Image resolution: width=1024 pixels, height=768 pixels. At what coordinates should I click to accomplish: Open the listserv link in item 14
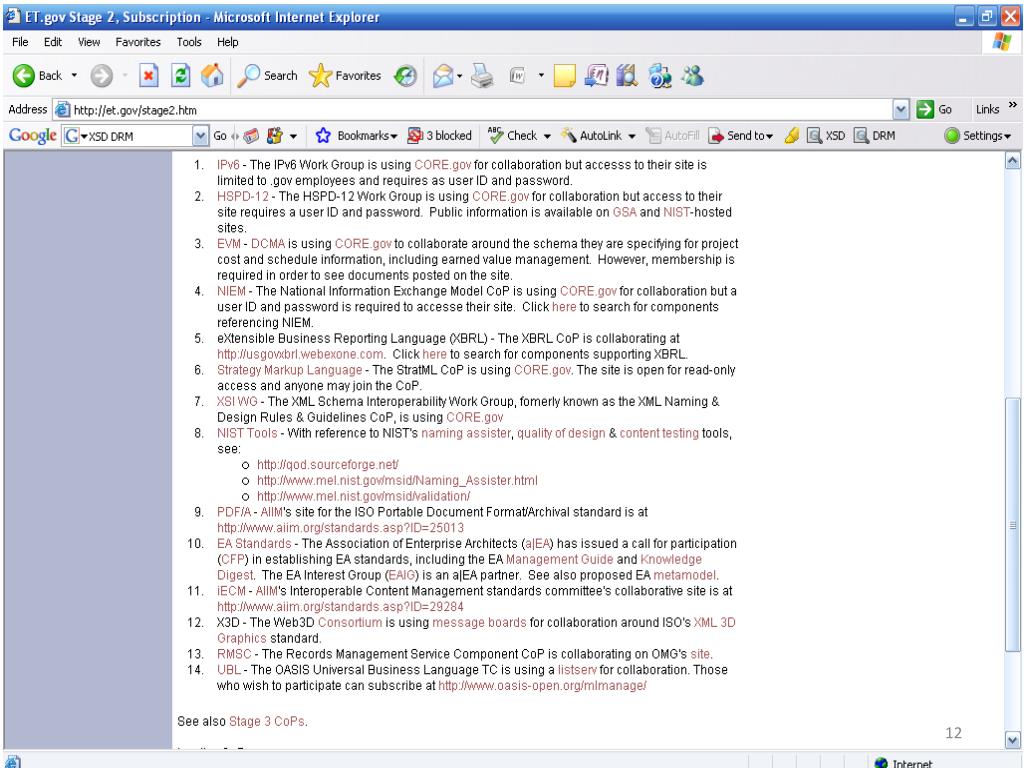pyautogui.click(x=577, y=670)
